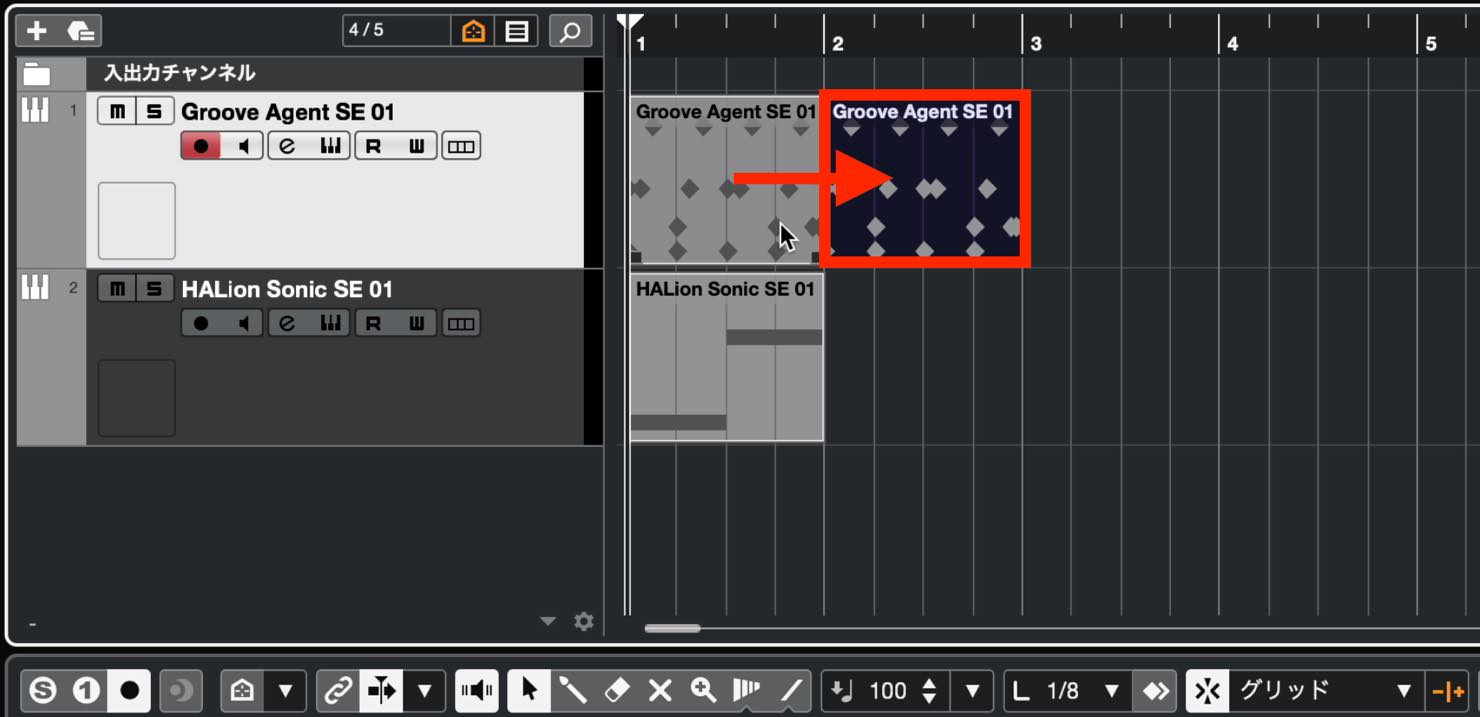1480x717 pixels.
Task: Open the track list lines icon
Action: (517, 31)
